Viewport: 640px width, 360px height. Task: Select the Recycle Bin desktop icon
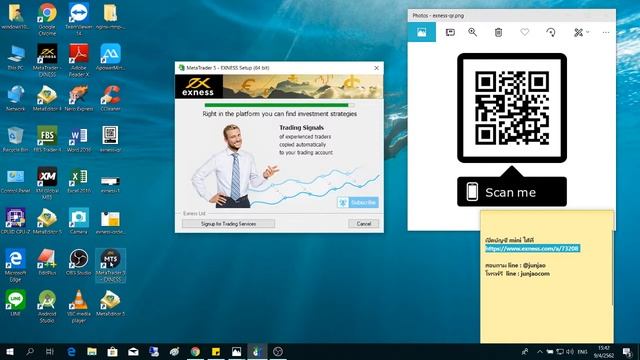point(16,139)
